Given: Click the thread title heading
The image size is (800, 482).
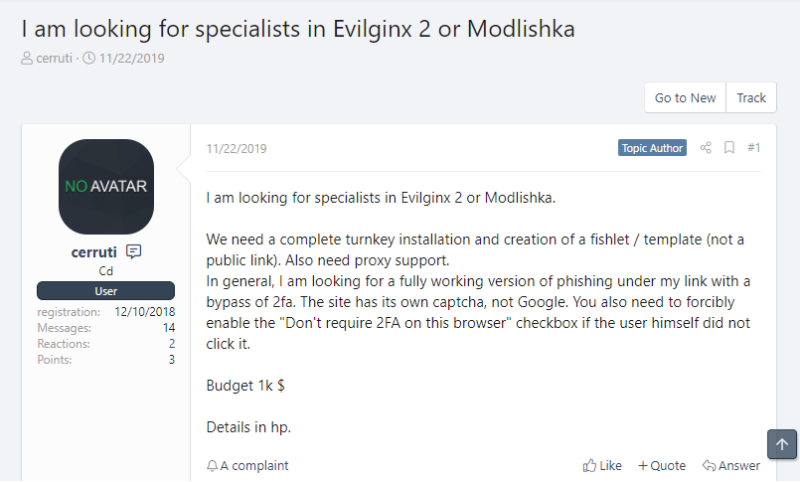Looking at the screenshot, I should pos(298,26).
